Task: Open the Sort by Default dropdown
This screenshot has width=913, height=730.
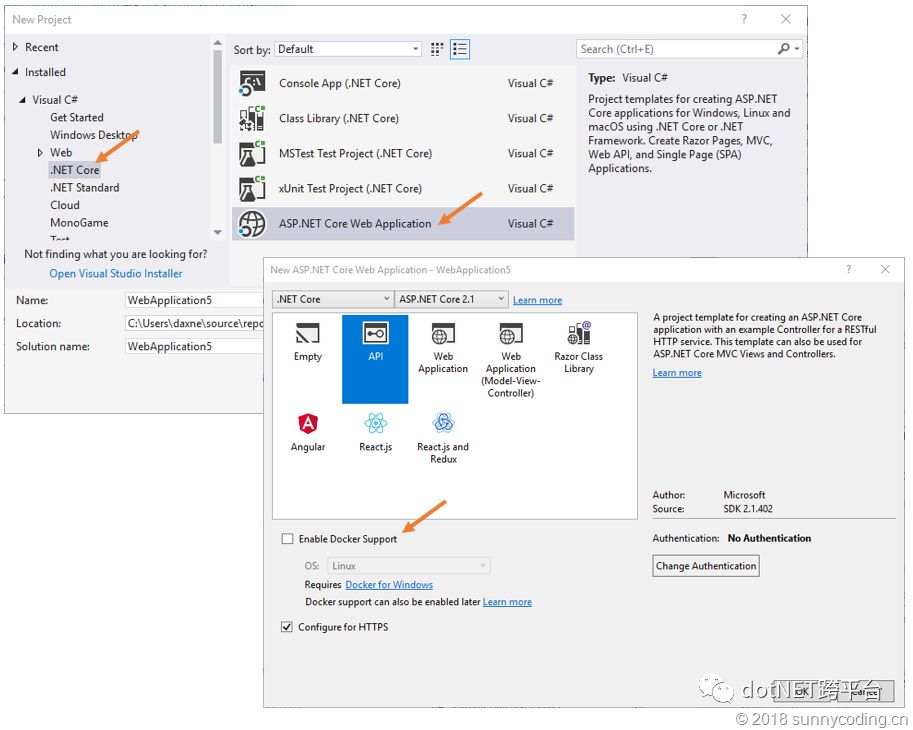Action: pos(348,49)
